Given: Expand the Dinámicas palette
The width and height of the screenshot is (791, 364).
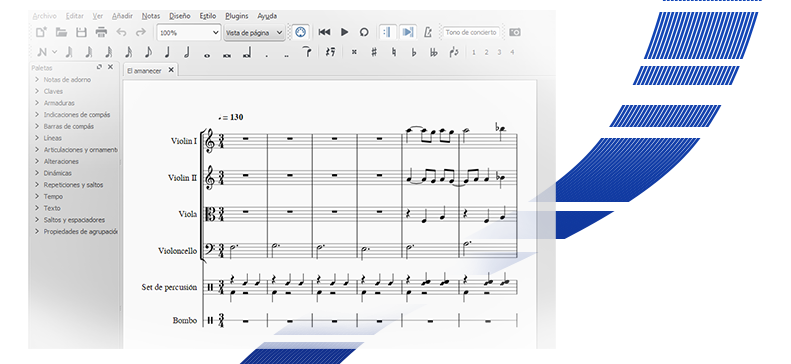Looking at the screenshot, I should (x=58, y=173).
